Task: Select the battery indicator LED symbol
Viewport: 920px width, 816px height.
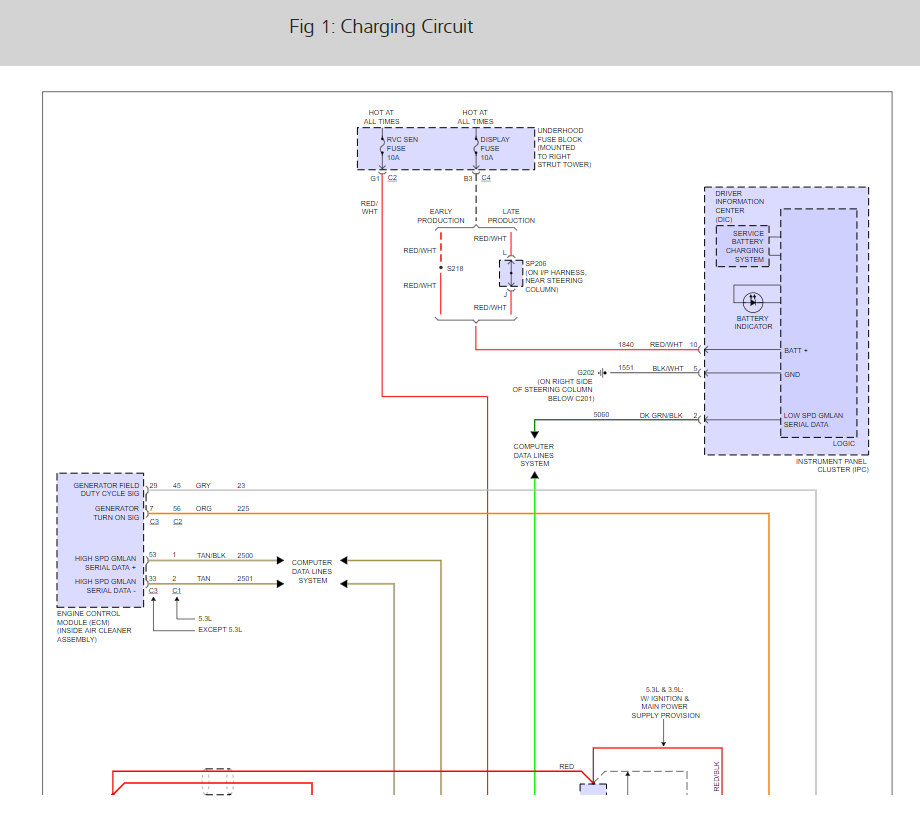Action: point(753,302)
